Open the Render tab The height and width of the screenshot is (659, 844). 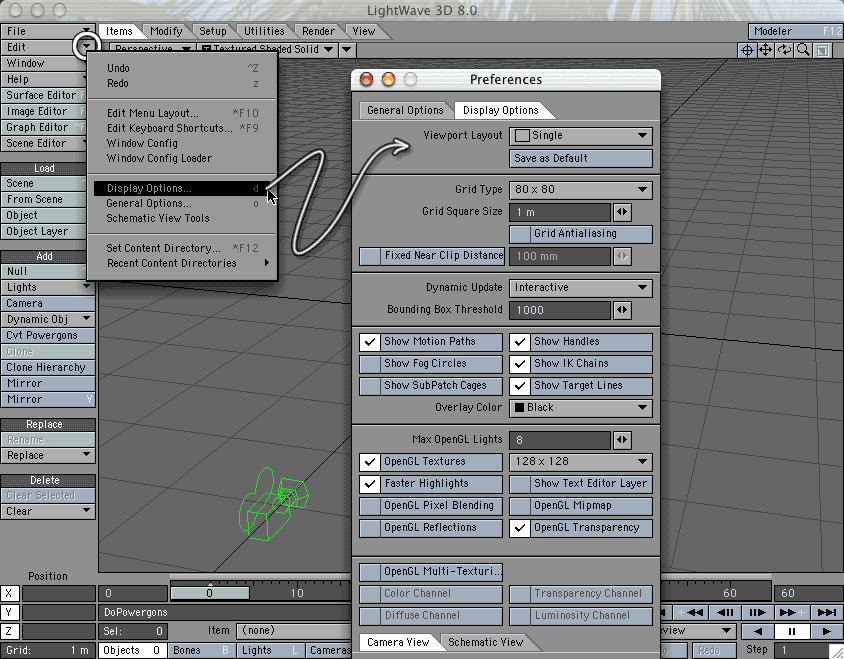(x=318, y=31)
